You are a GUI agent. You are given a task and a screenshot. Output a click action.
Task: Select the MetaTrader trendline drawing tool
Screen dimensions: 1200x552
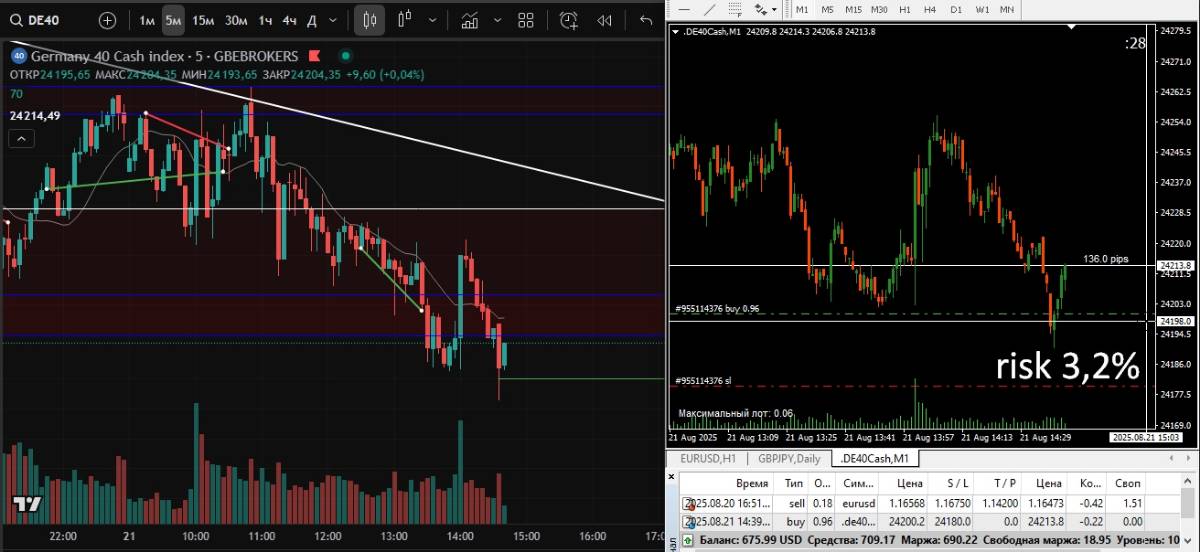click(x=709, y=9)
